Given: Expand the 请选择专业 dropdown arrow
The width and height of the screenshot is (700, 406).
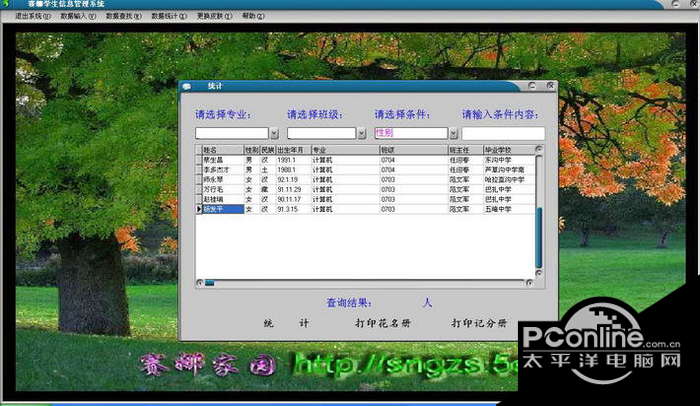Looking at the screenshot, I should pos(275,133).
